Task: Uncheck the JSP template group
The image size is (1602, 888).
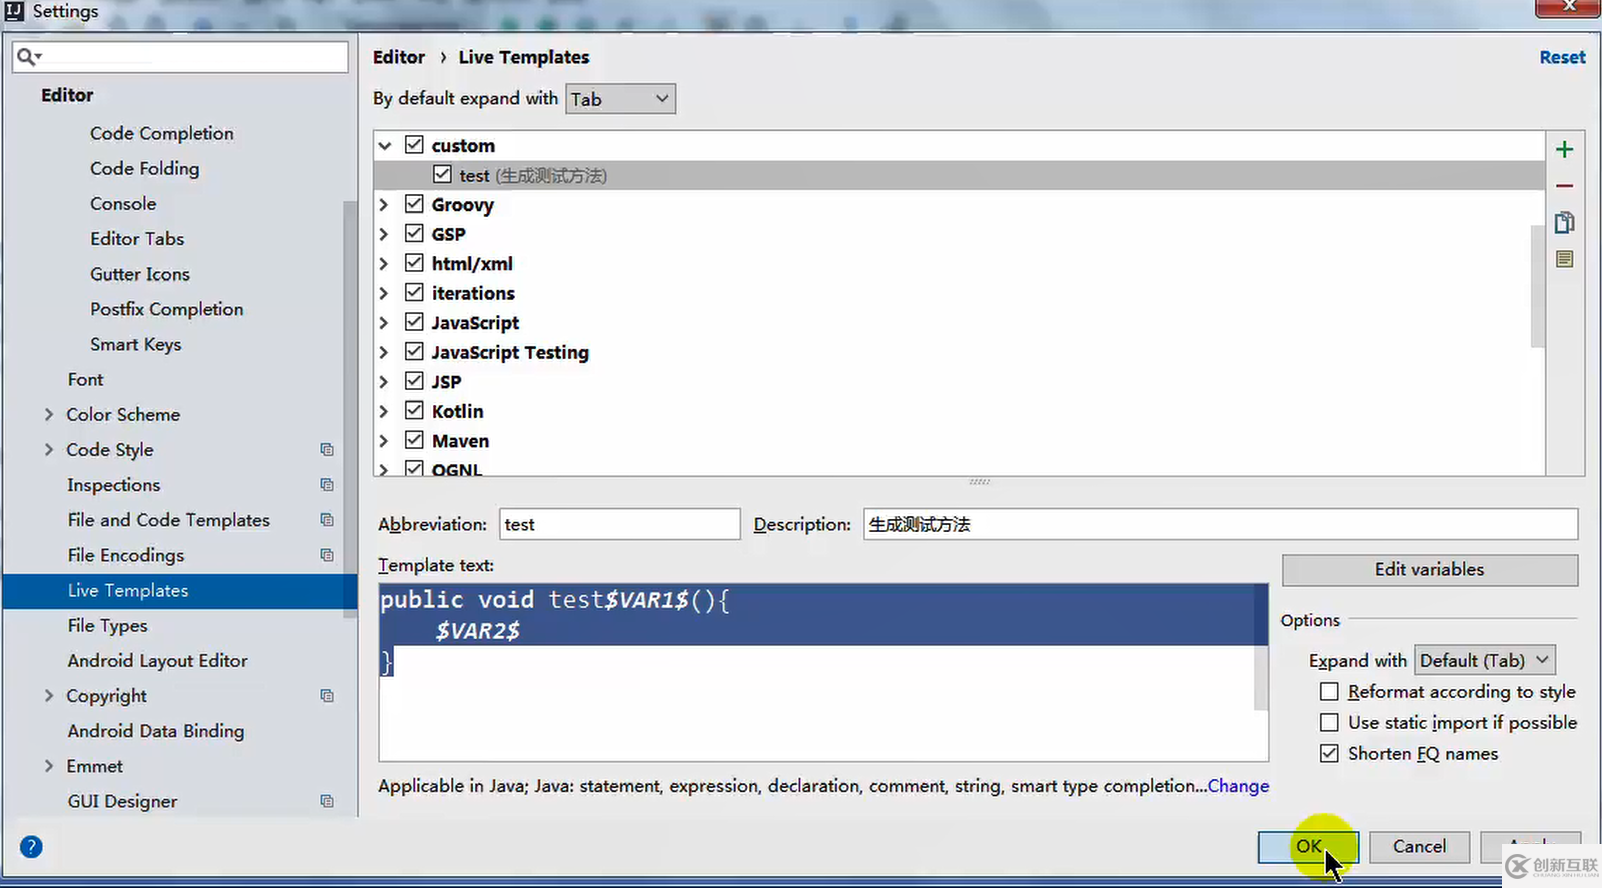Action: [414, 381]
